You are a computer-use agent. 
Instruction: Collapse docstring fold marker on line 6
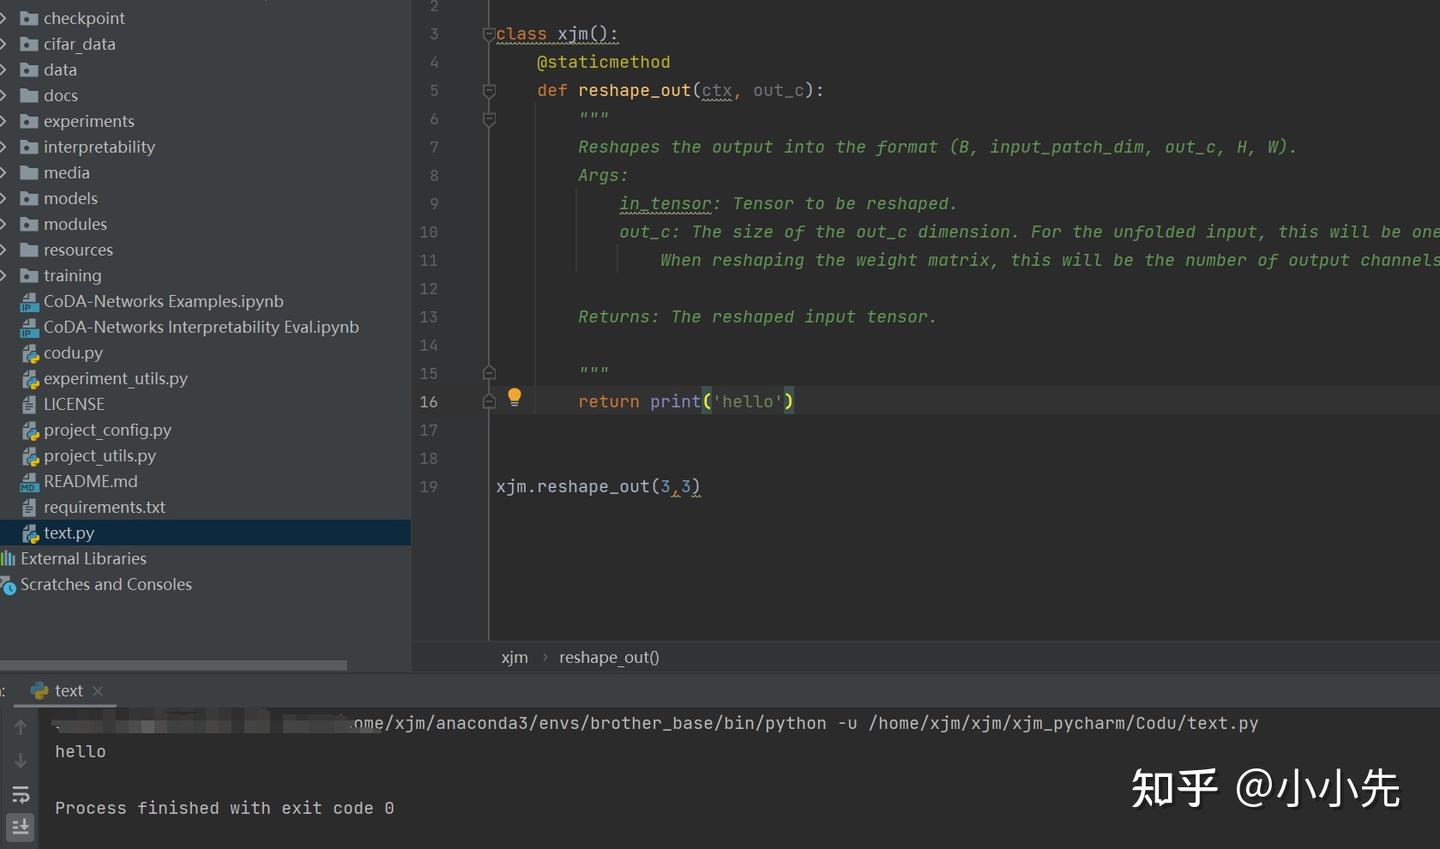tap(489, 119)
